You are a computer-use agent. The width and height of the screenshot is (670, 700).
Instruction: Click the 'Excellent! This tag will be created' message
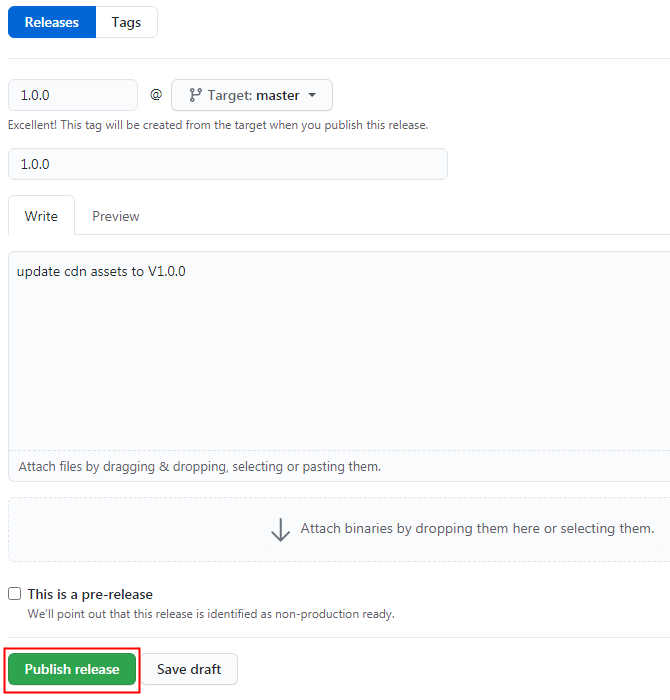tap(218, 126)
